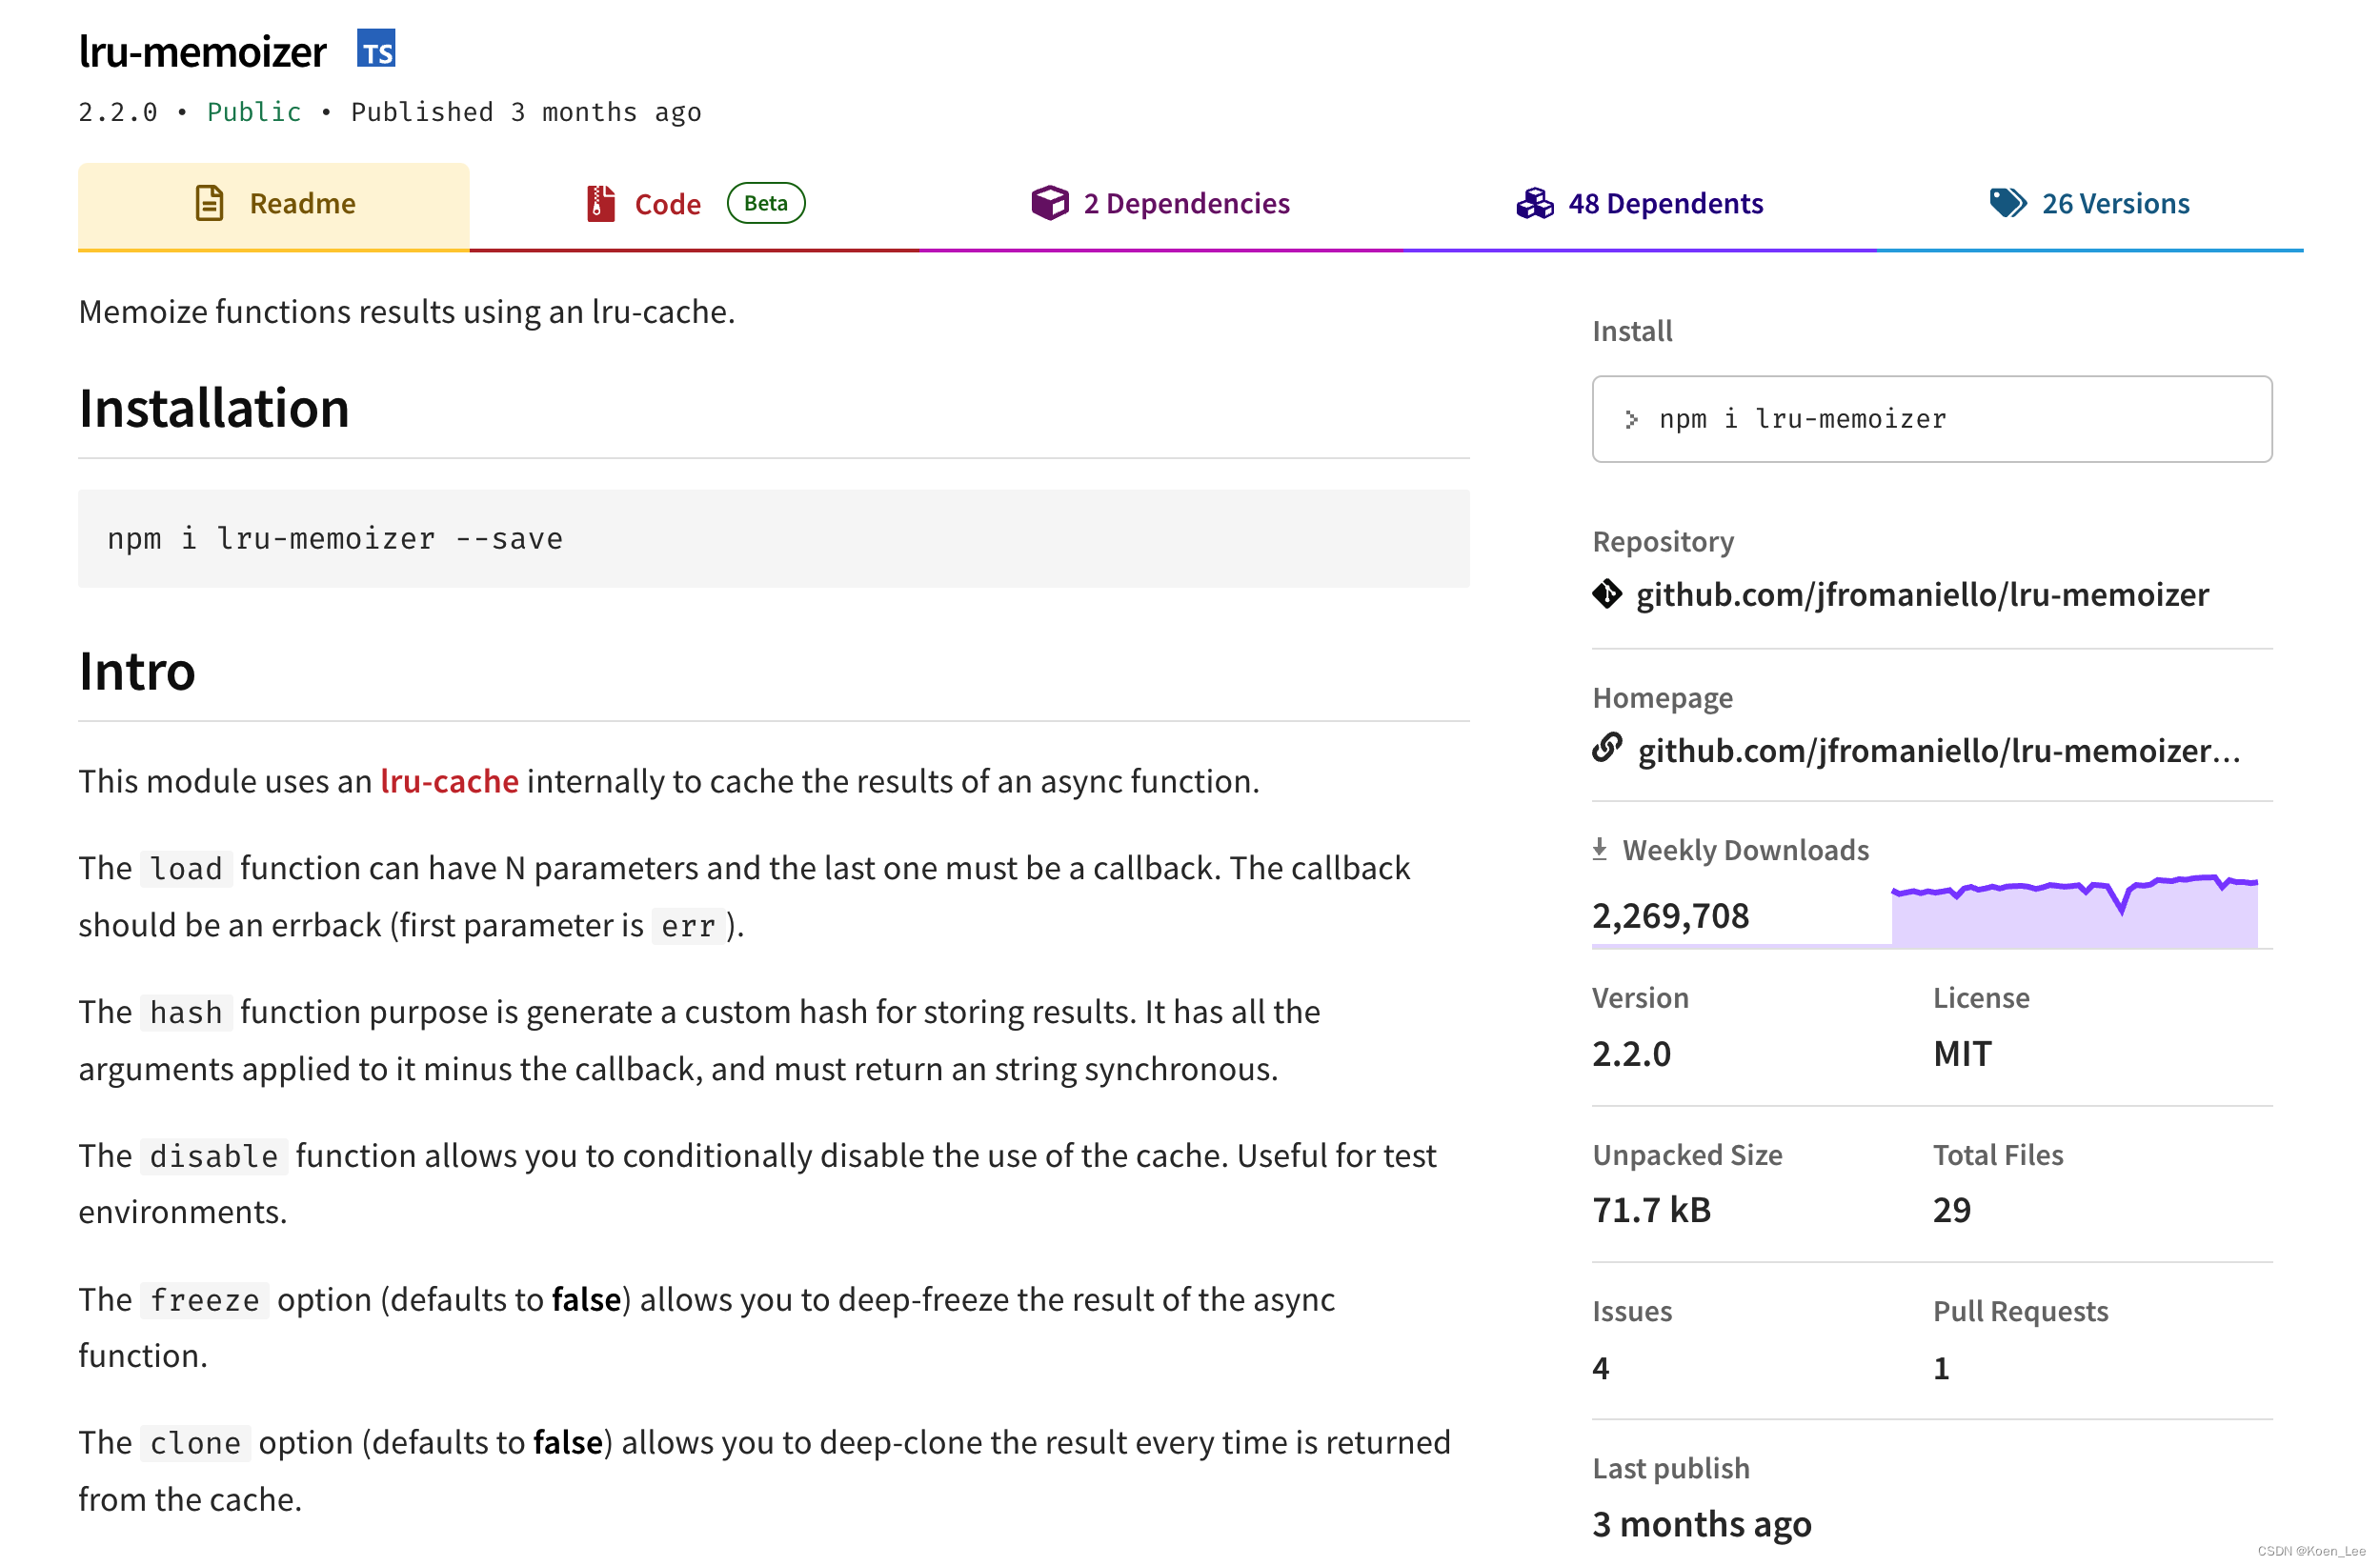Follow the lru-cache link in Intro
This screenshot has width=2380, height=1566.
click(449, 781)
